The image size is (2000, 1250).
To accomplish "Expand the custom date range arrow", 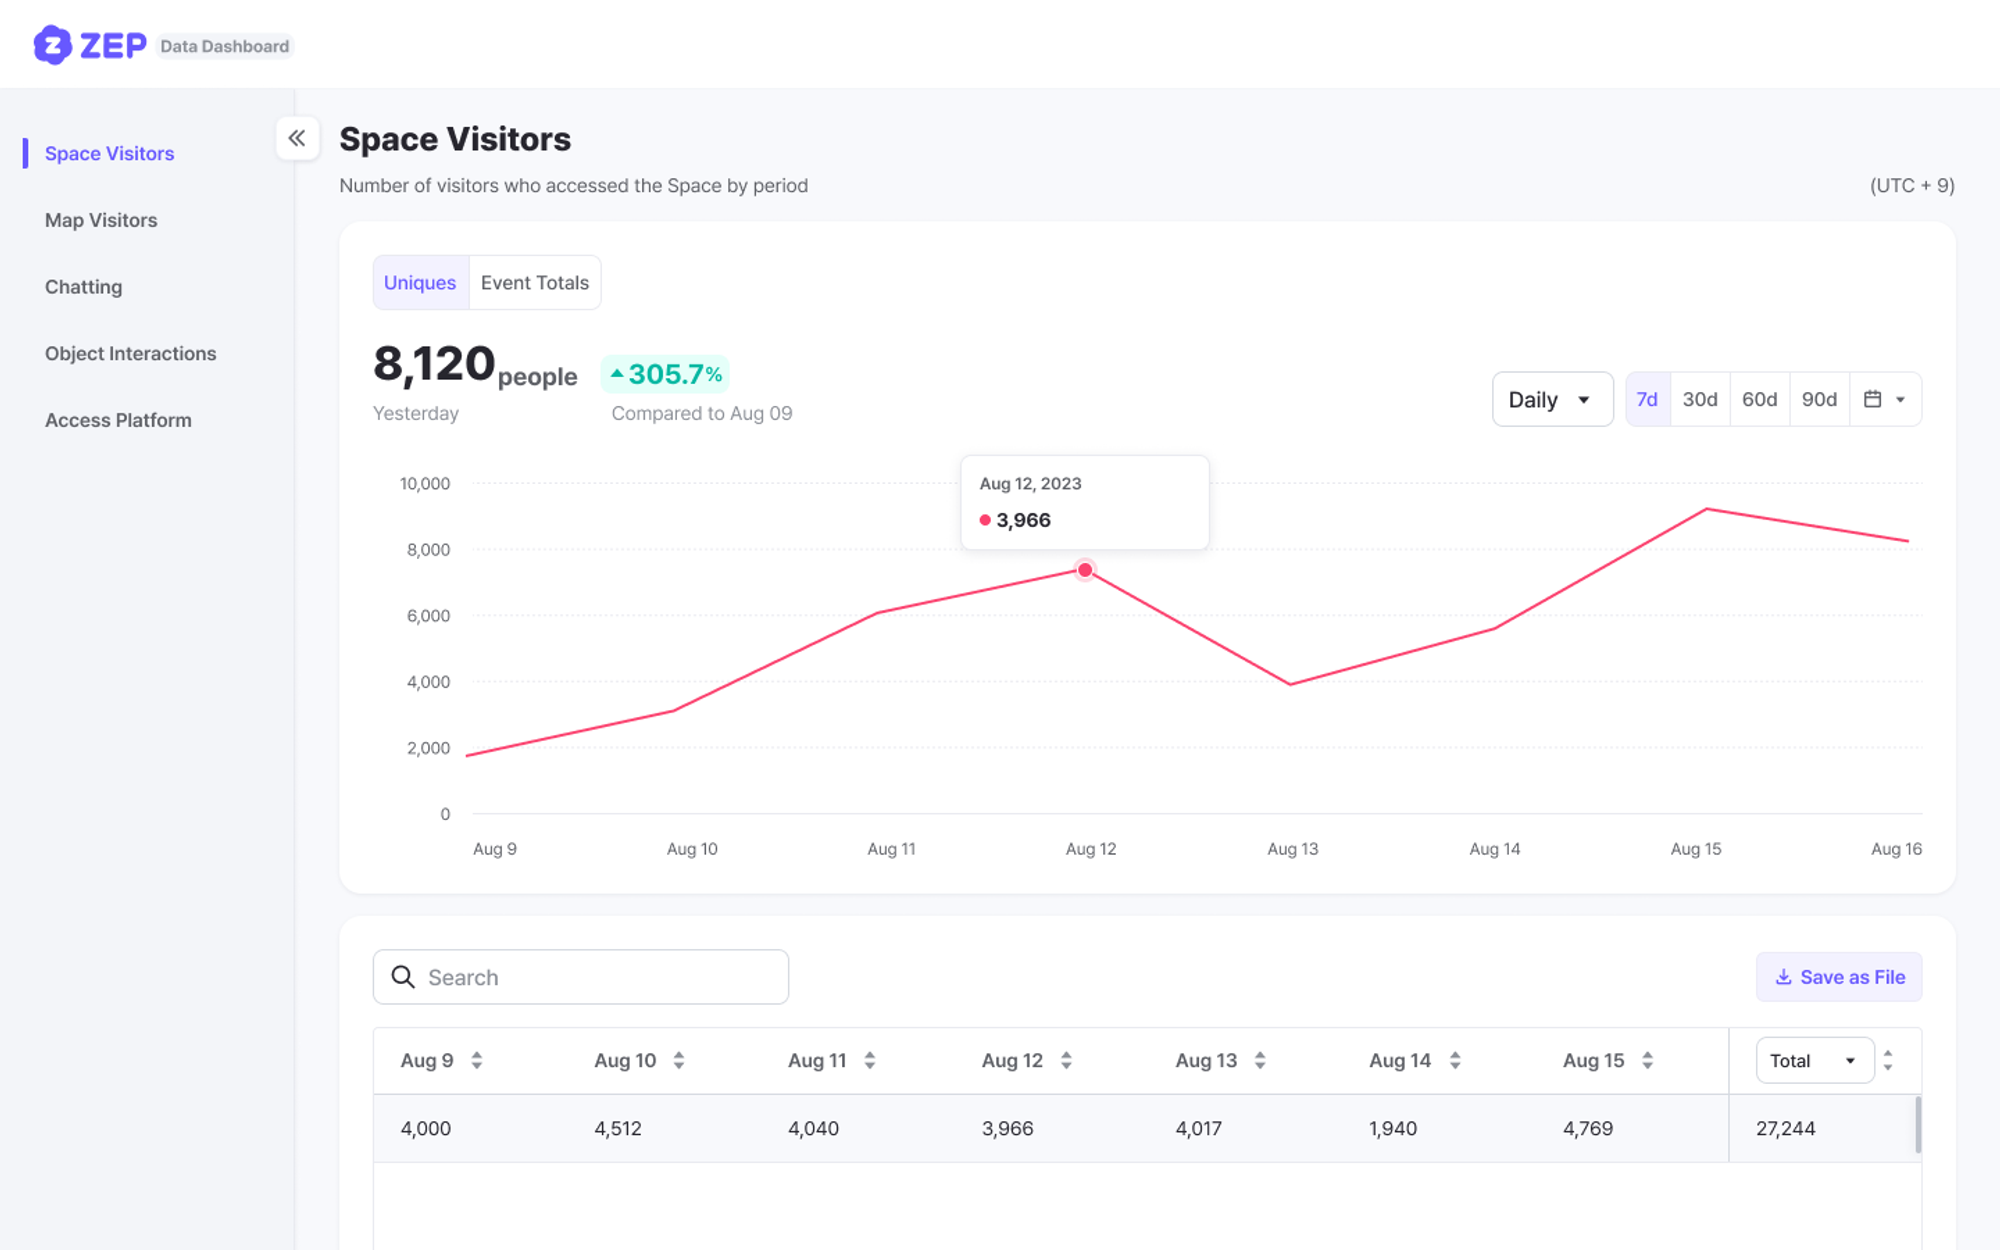I will (x=1901, y=399).
